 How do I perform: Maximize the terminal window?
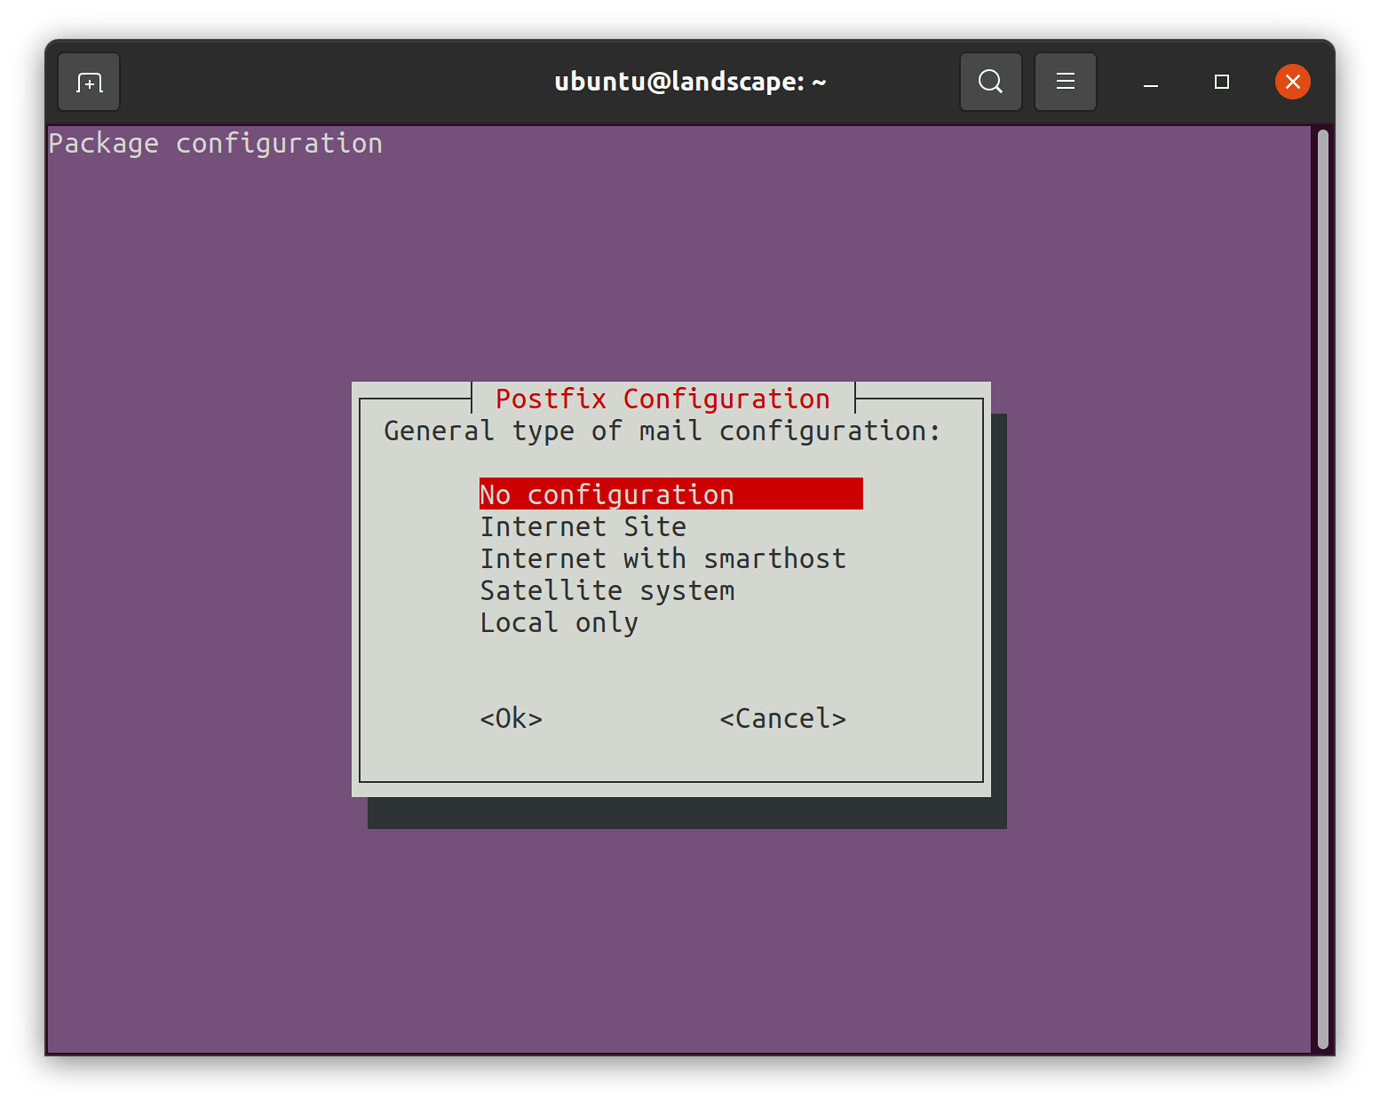[1221, 82]
